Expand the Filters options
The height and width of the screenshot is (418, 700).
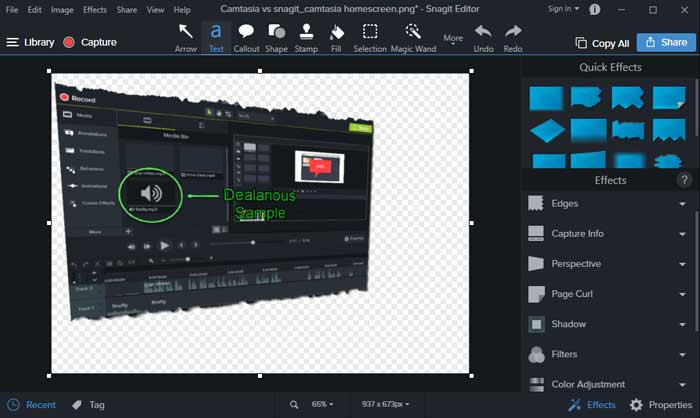[x=683, y=355]
